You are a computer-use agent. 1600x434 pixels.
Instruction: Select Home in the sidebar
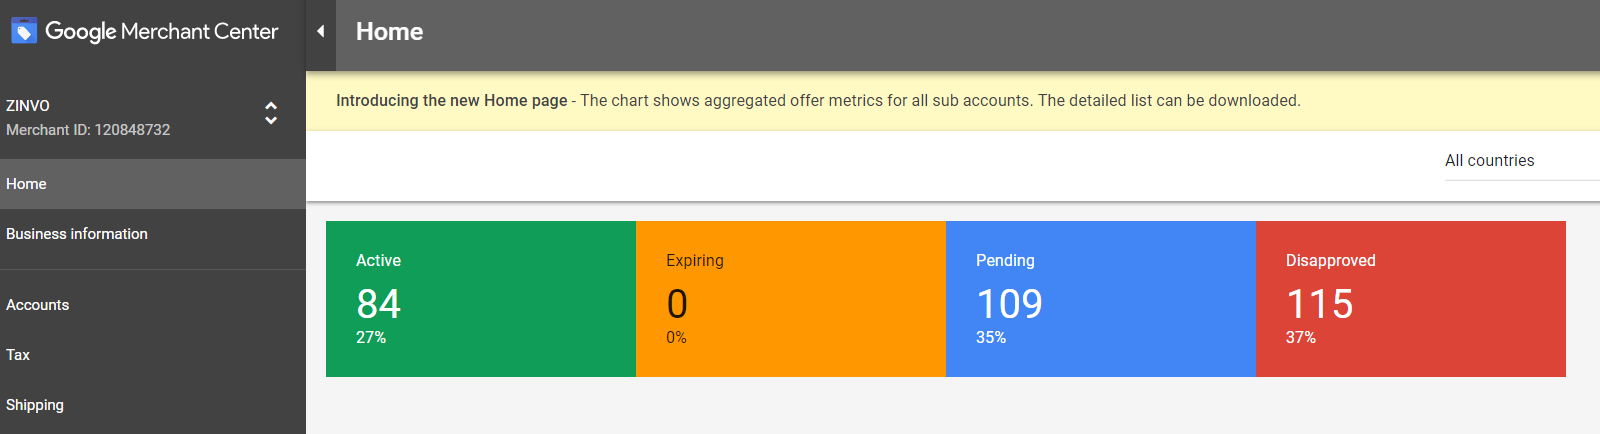[x=27, y=184]
